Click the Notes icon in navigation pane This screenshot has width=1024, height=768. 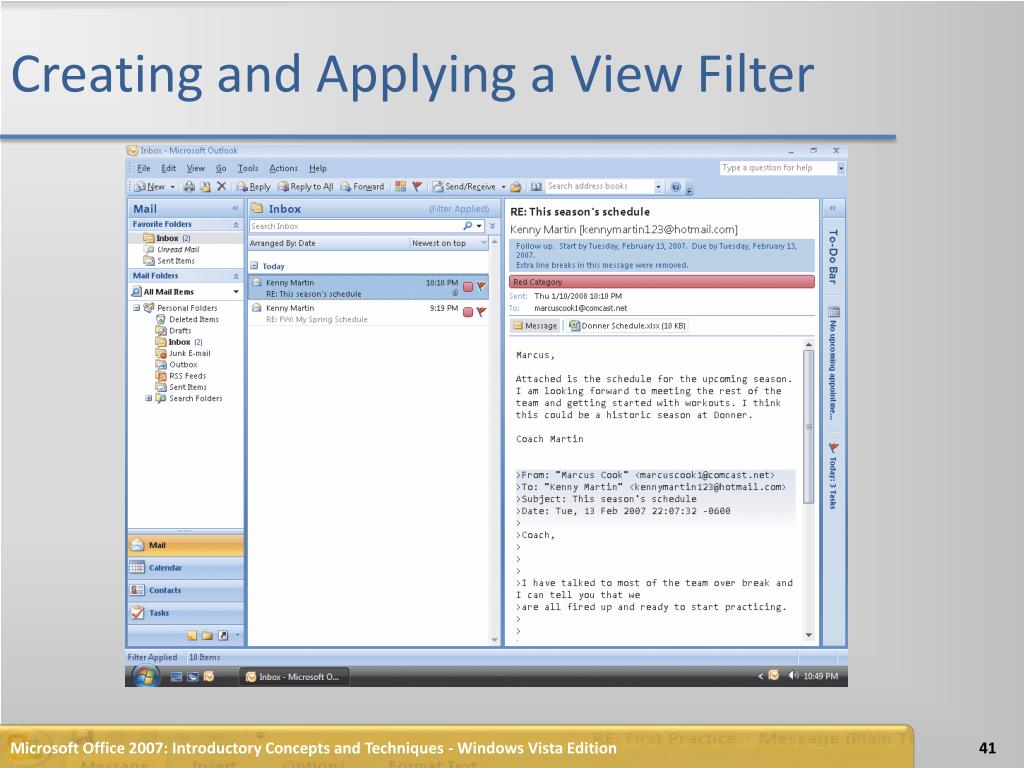191,635
